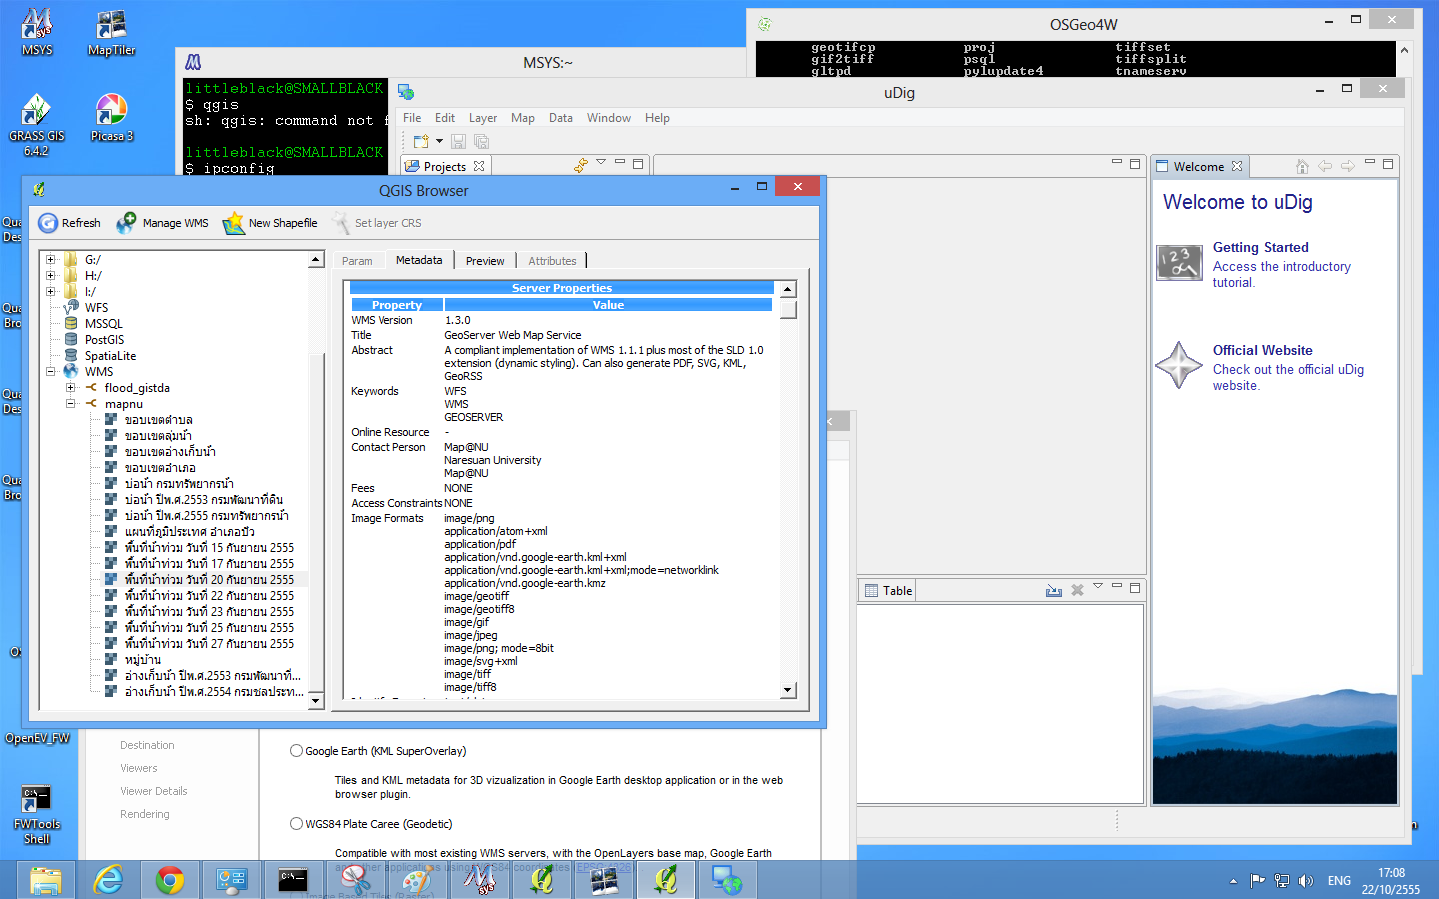Open Internet Explorer from the taskbar

coord(108,880)
